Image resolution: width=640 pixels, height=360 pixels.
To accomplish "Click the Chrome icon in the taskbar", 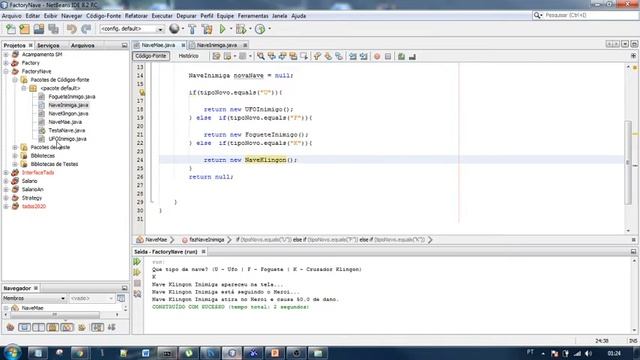I will (x=80, y=353).
